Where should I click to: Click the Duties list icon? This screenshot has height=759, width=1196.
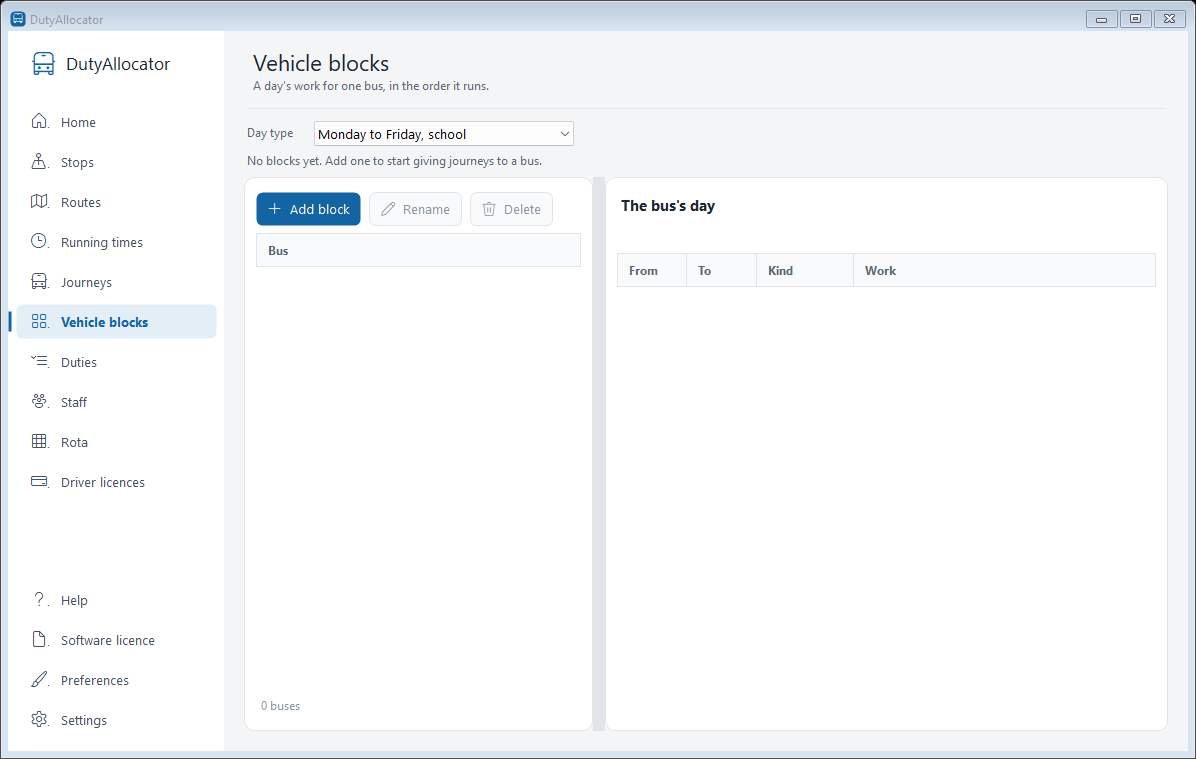[39, 361]
